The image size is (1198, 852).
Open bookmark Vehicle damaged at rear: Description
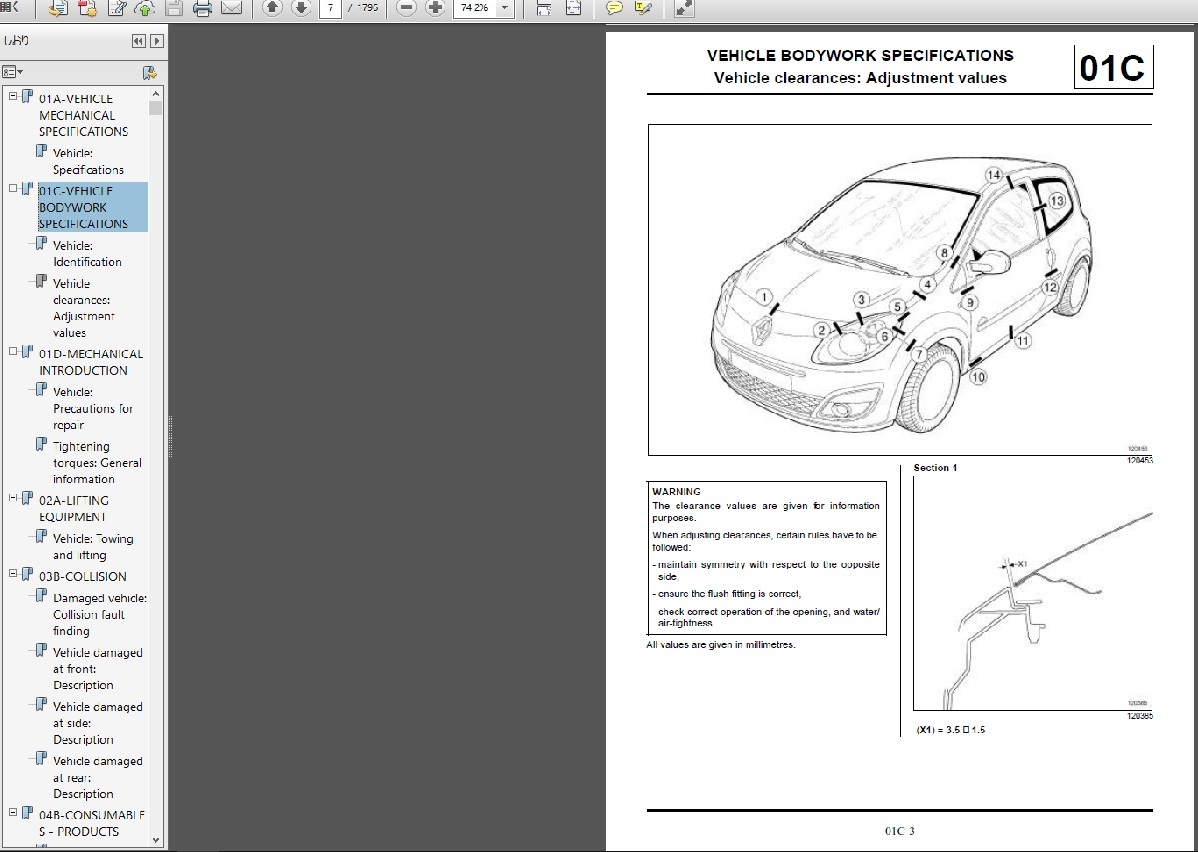tap(97, 777)
